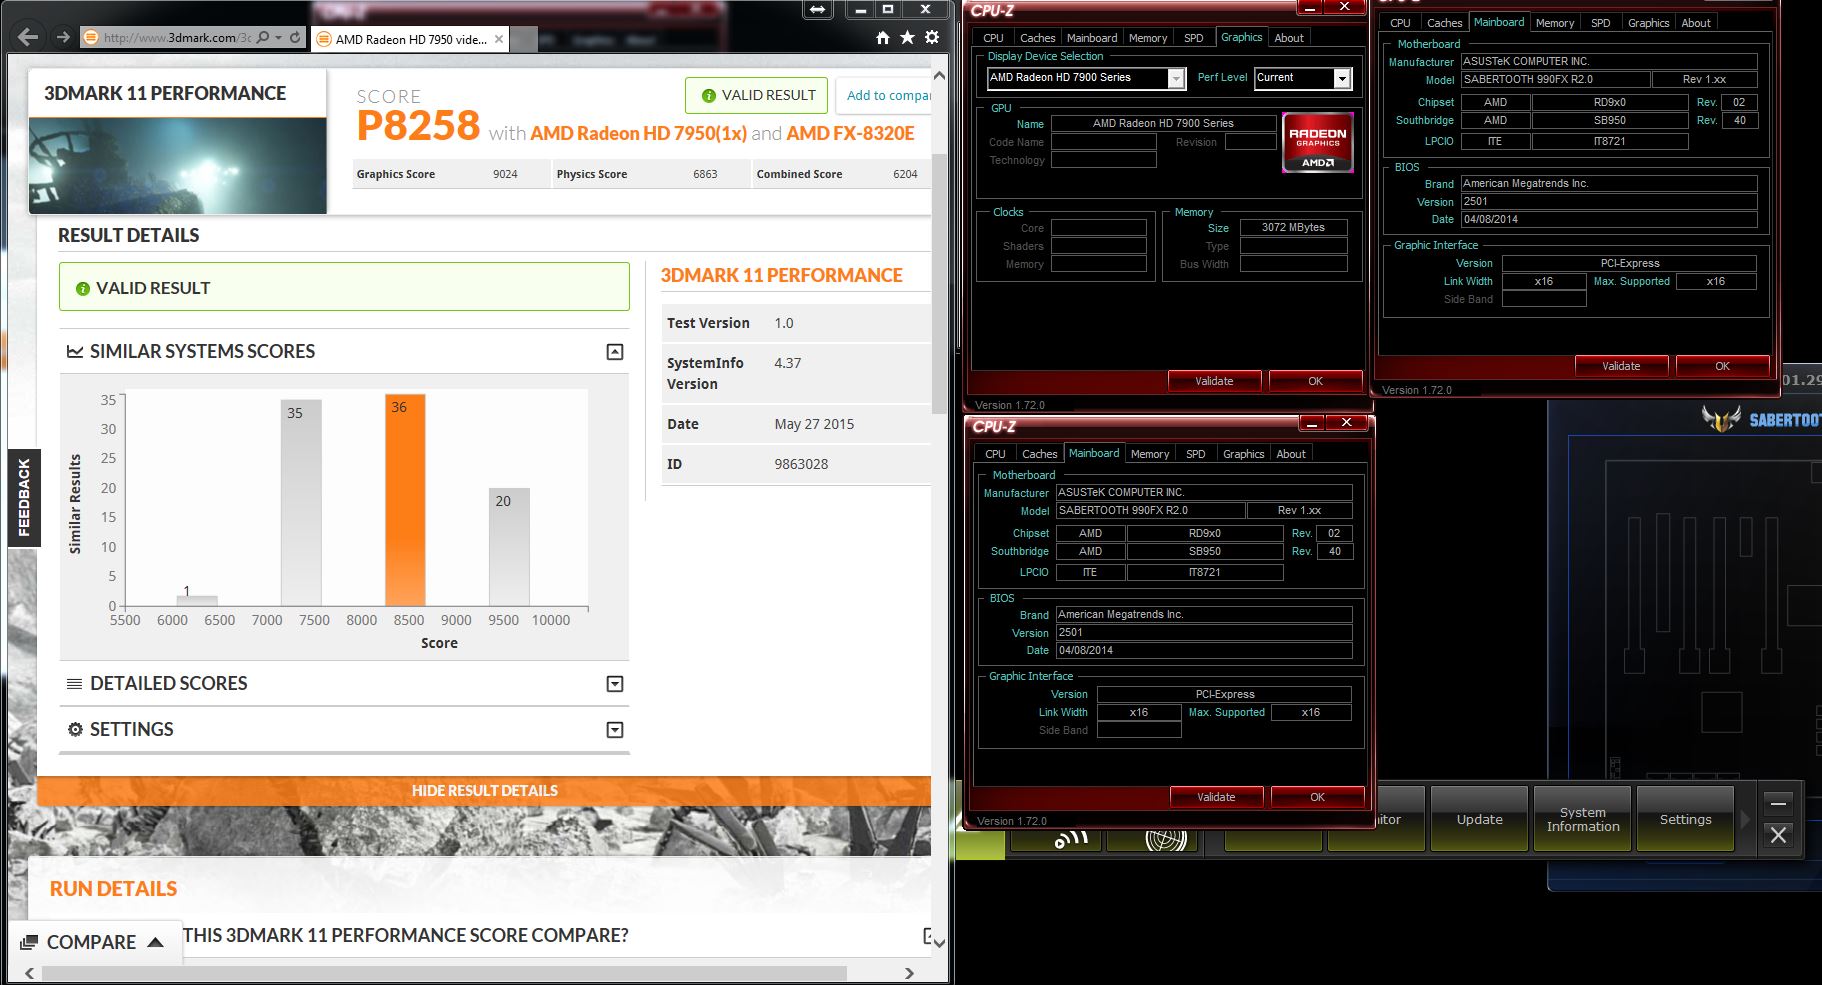Collapse the Similar Systems Scores section
This screenshot has height=985, width=1822.
tap(615, 352)
